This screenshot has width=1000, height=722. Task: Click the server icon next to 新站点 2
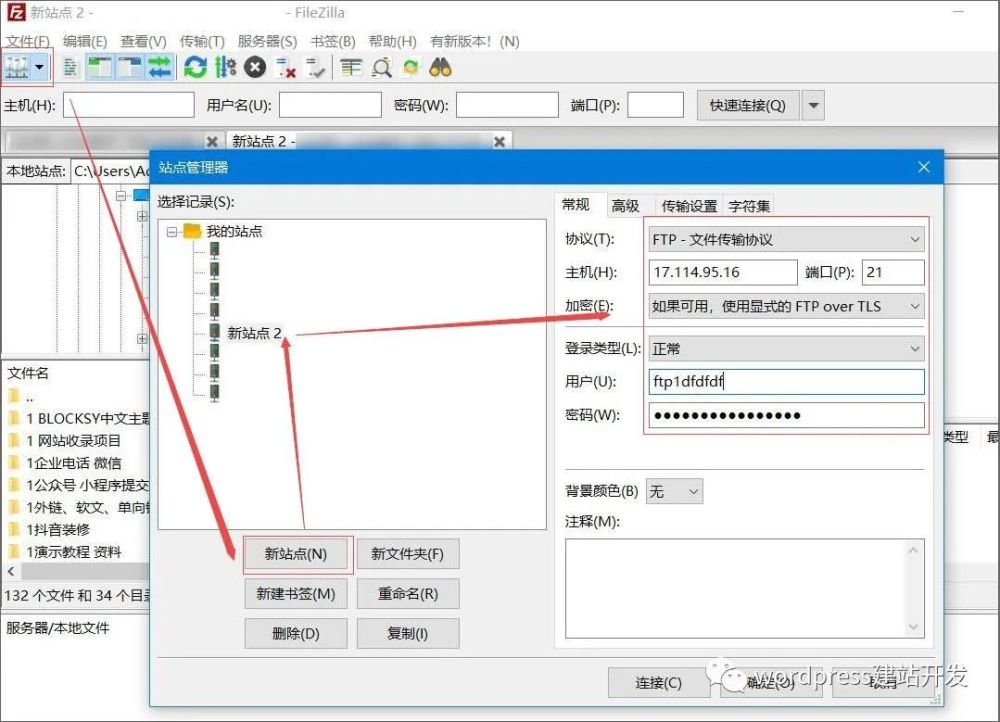click(x=215, y=332)
